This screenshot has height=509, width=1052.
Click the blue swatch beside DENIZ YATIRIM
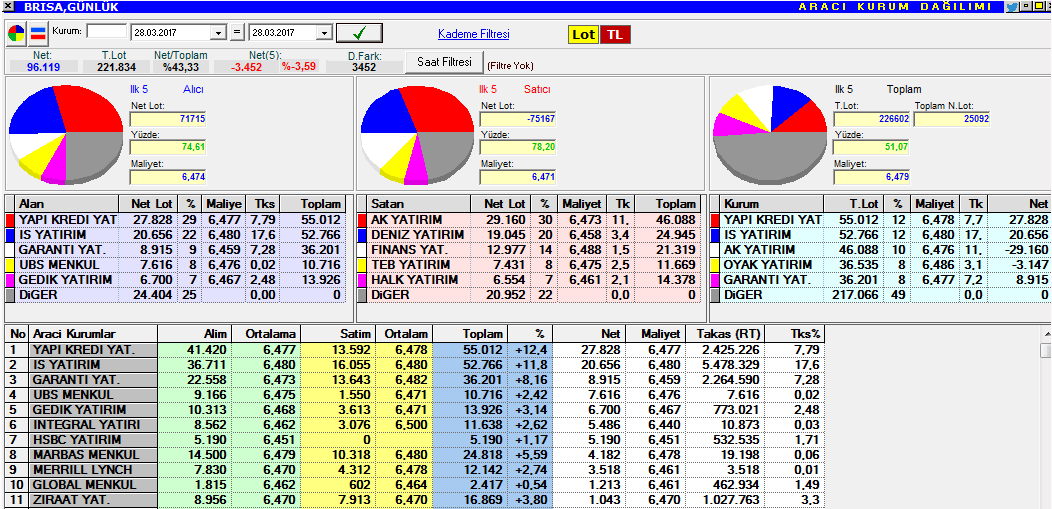363,235
